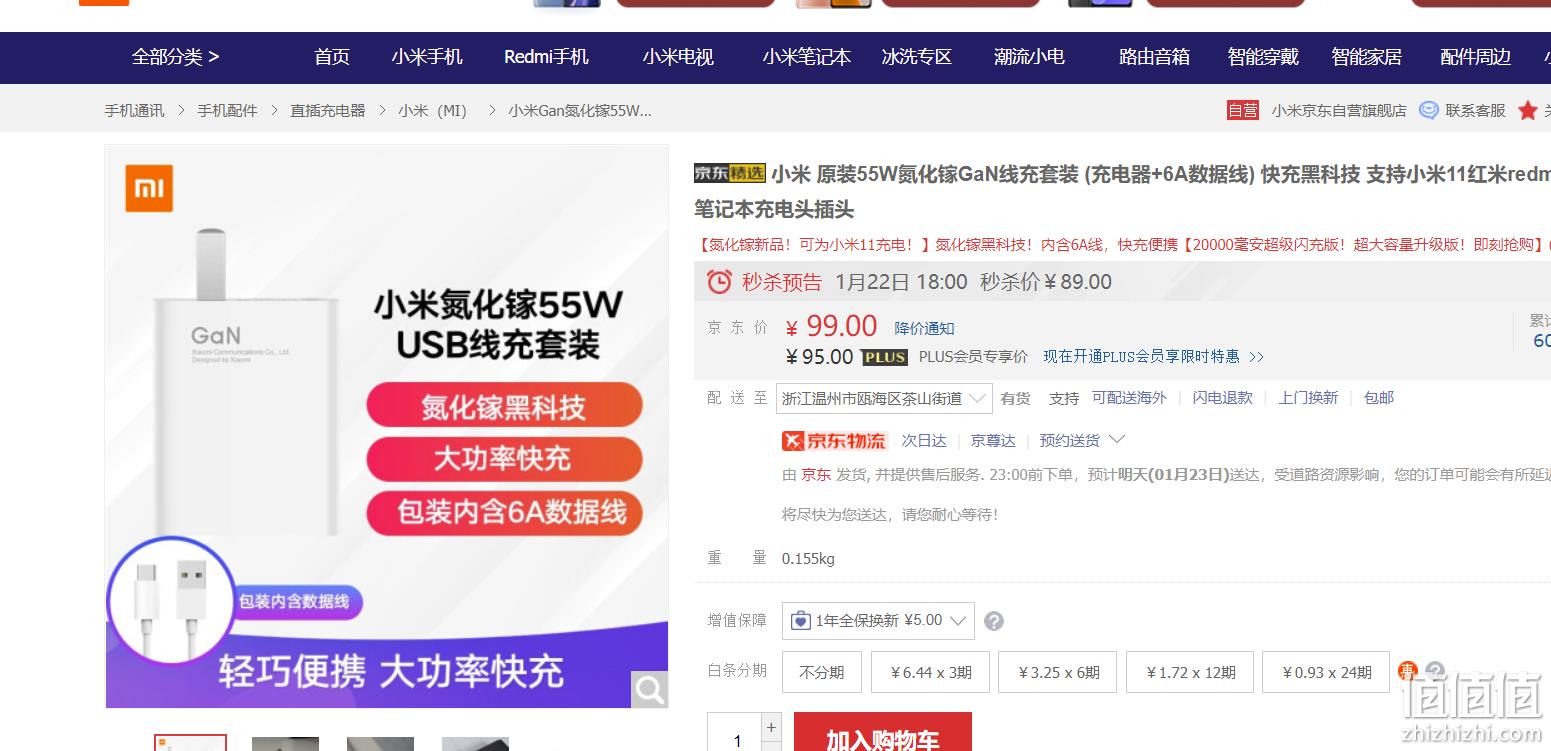Click the 京东精选 badge before the title
The width and height of the screenshot is (1551, 751).
point(730,173)
